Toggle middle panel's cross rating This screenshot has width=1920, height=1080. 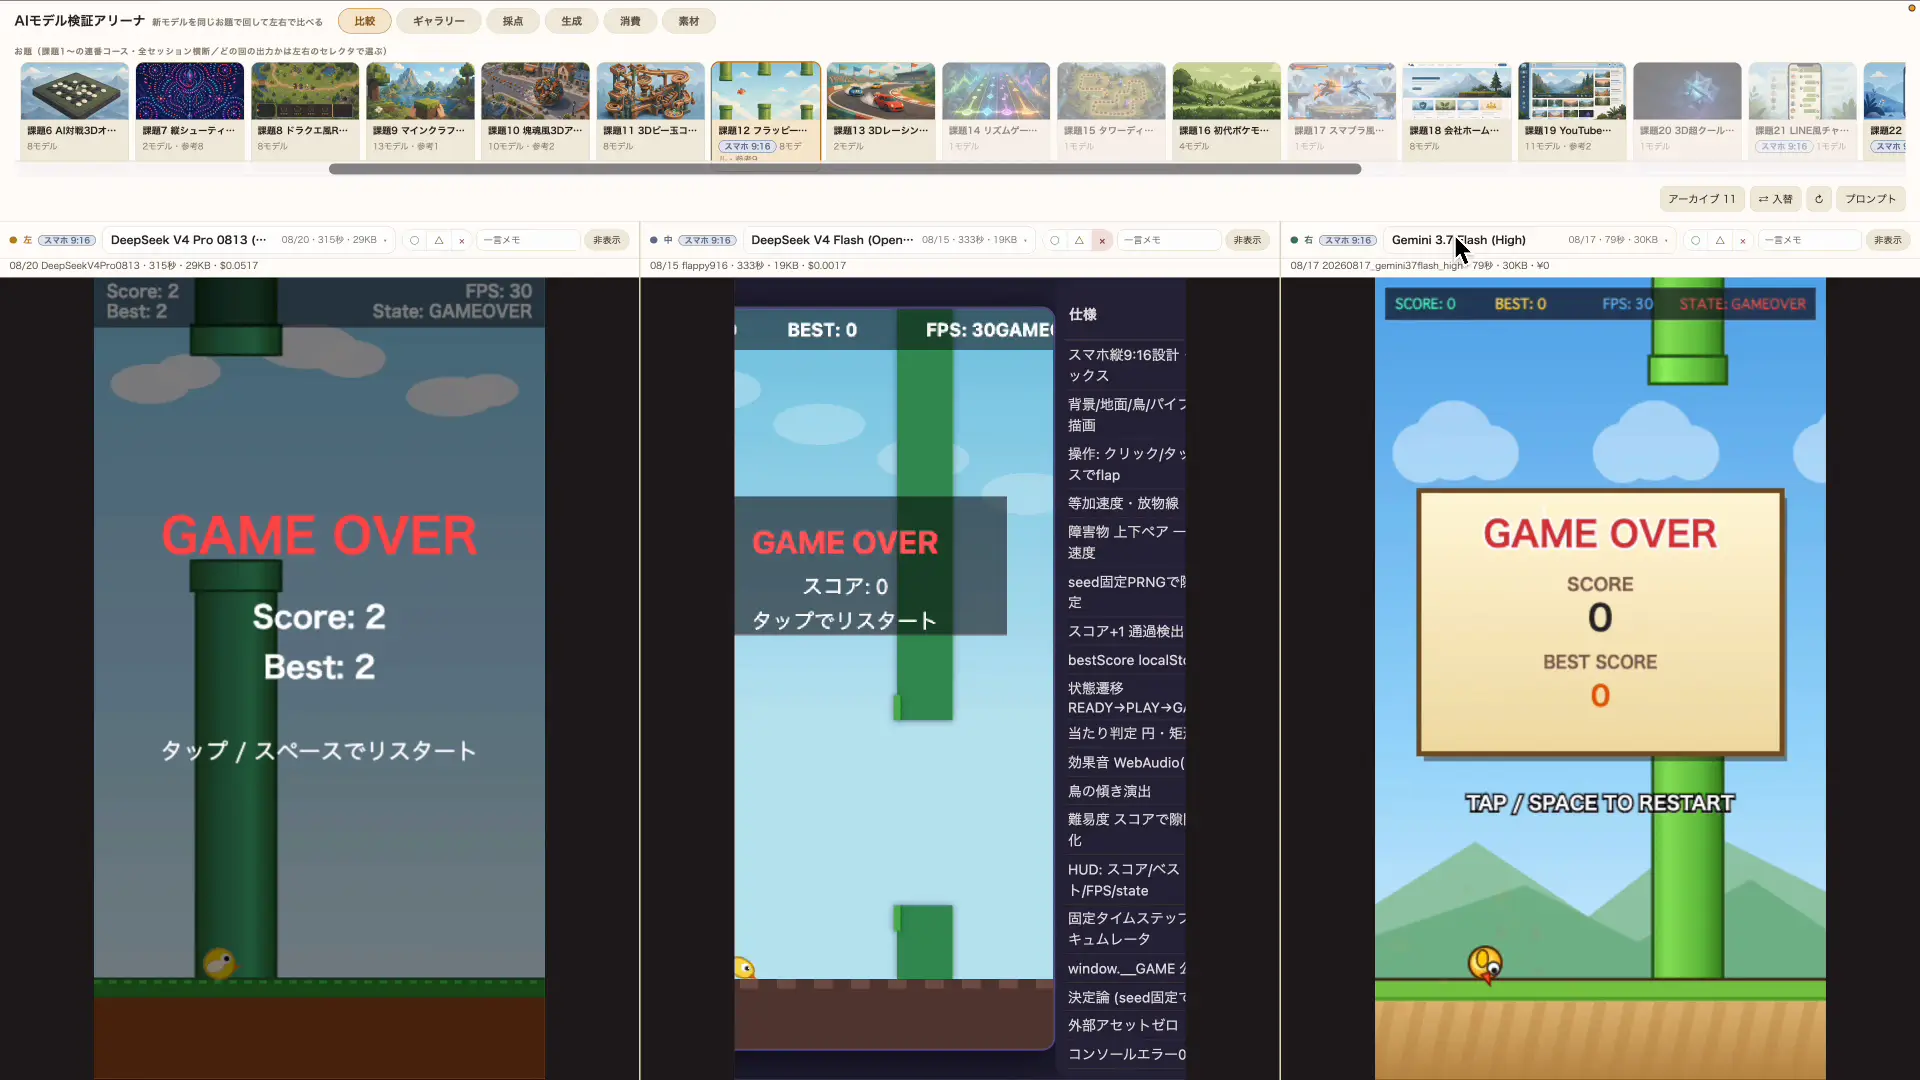[1102, 240]
